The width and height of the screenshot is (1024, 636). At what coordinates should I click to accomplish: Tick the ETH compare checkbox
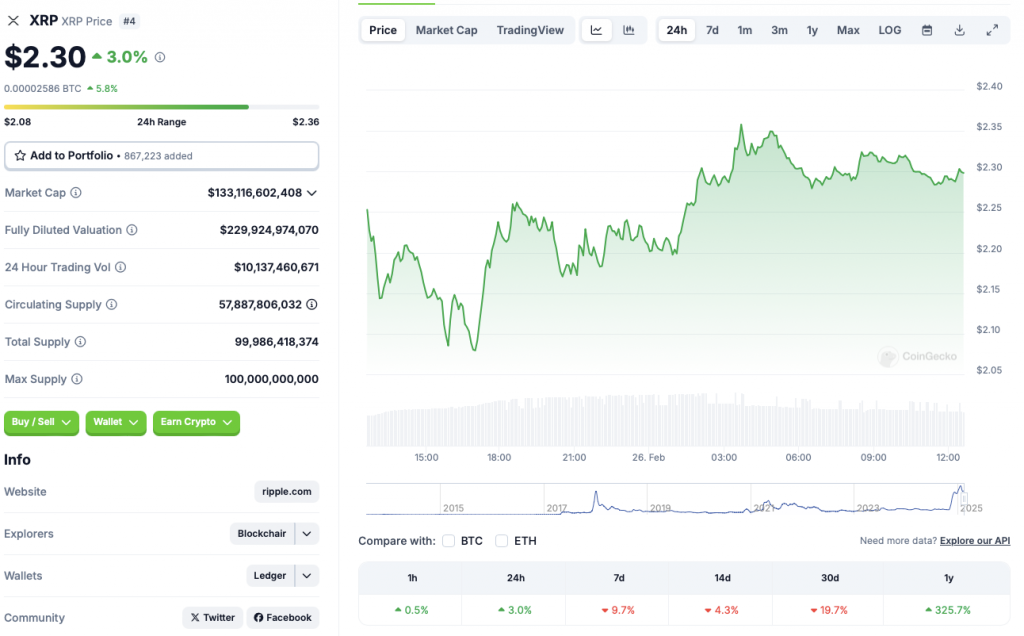[502, 541]
